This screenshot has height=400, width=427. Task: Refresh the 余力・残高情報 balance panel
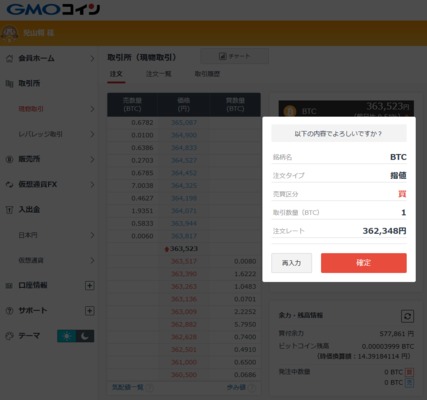(407, 316)
